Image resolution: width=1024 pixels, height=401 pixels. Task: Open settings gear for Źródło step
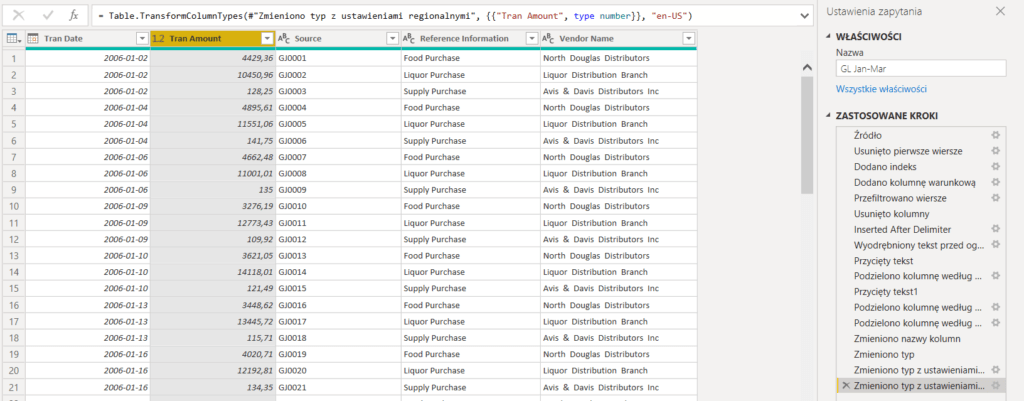[x=995, y=135]
